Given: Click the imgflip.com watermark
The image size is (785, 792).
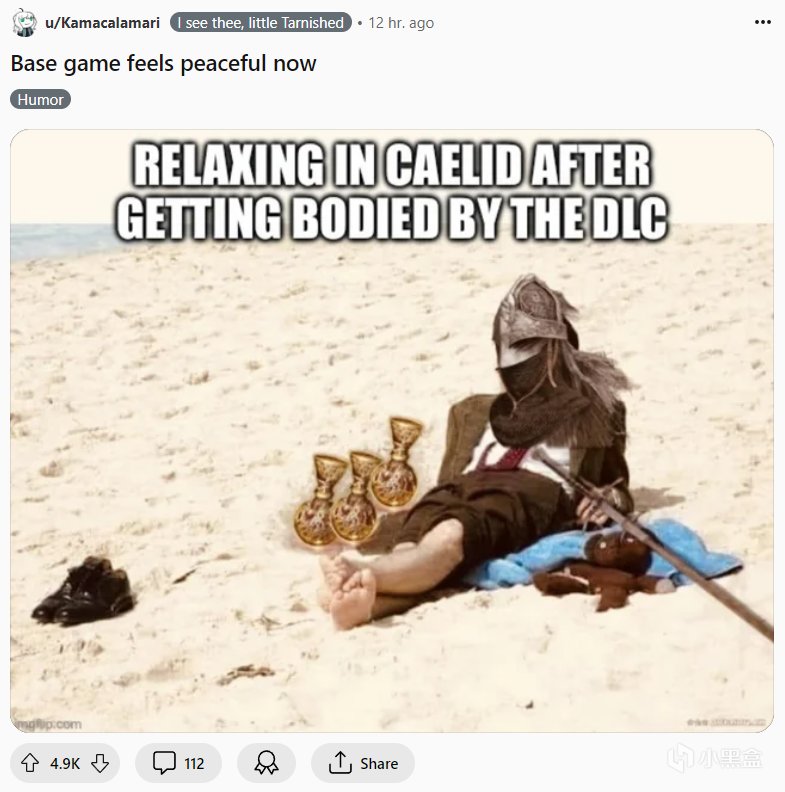Looking at the screenshot, I should [48, 724].
